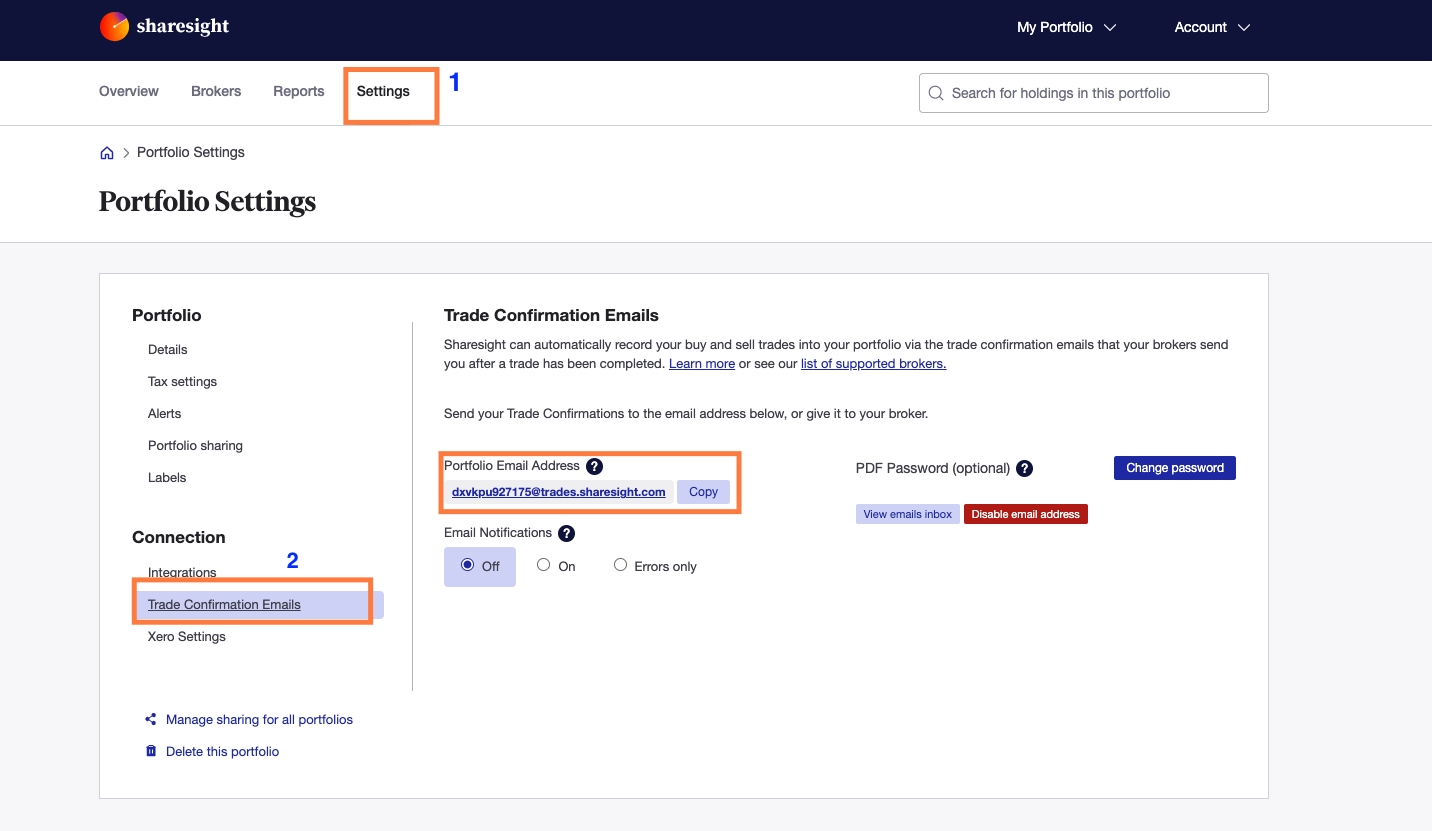The height and width of the screenshot is (831, 1432).
Task: Open Portfolio sharing in sidebar
Action: pyautogui.click(x=195, y=445)
